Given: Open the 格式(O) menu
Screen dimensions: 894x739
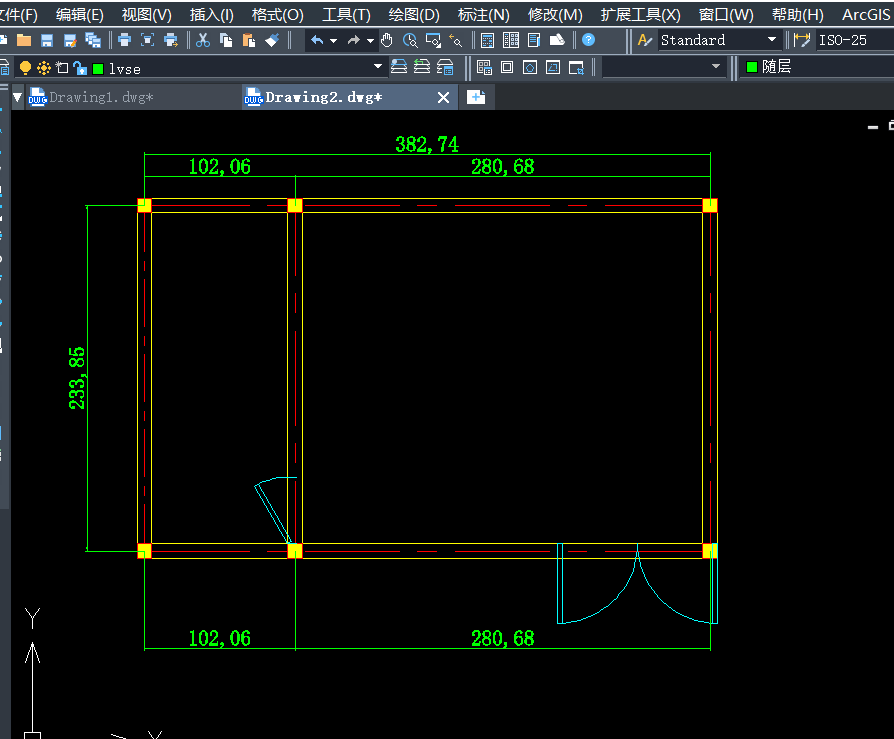Looking at the screenshot, I should pyautogui.click(x=278, y=14).
